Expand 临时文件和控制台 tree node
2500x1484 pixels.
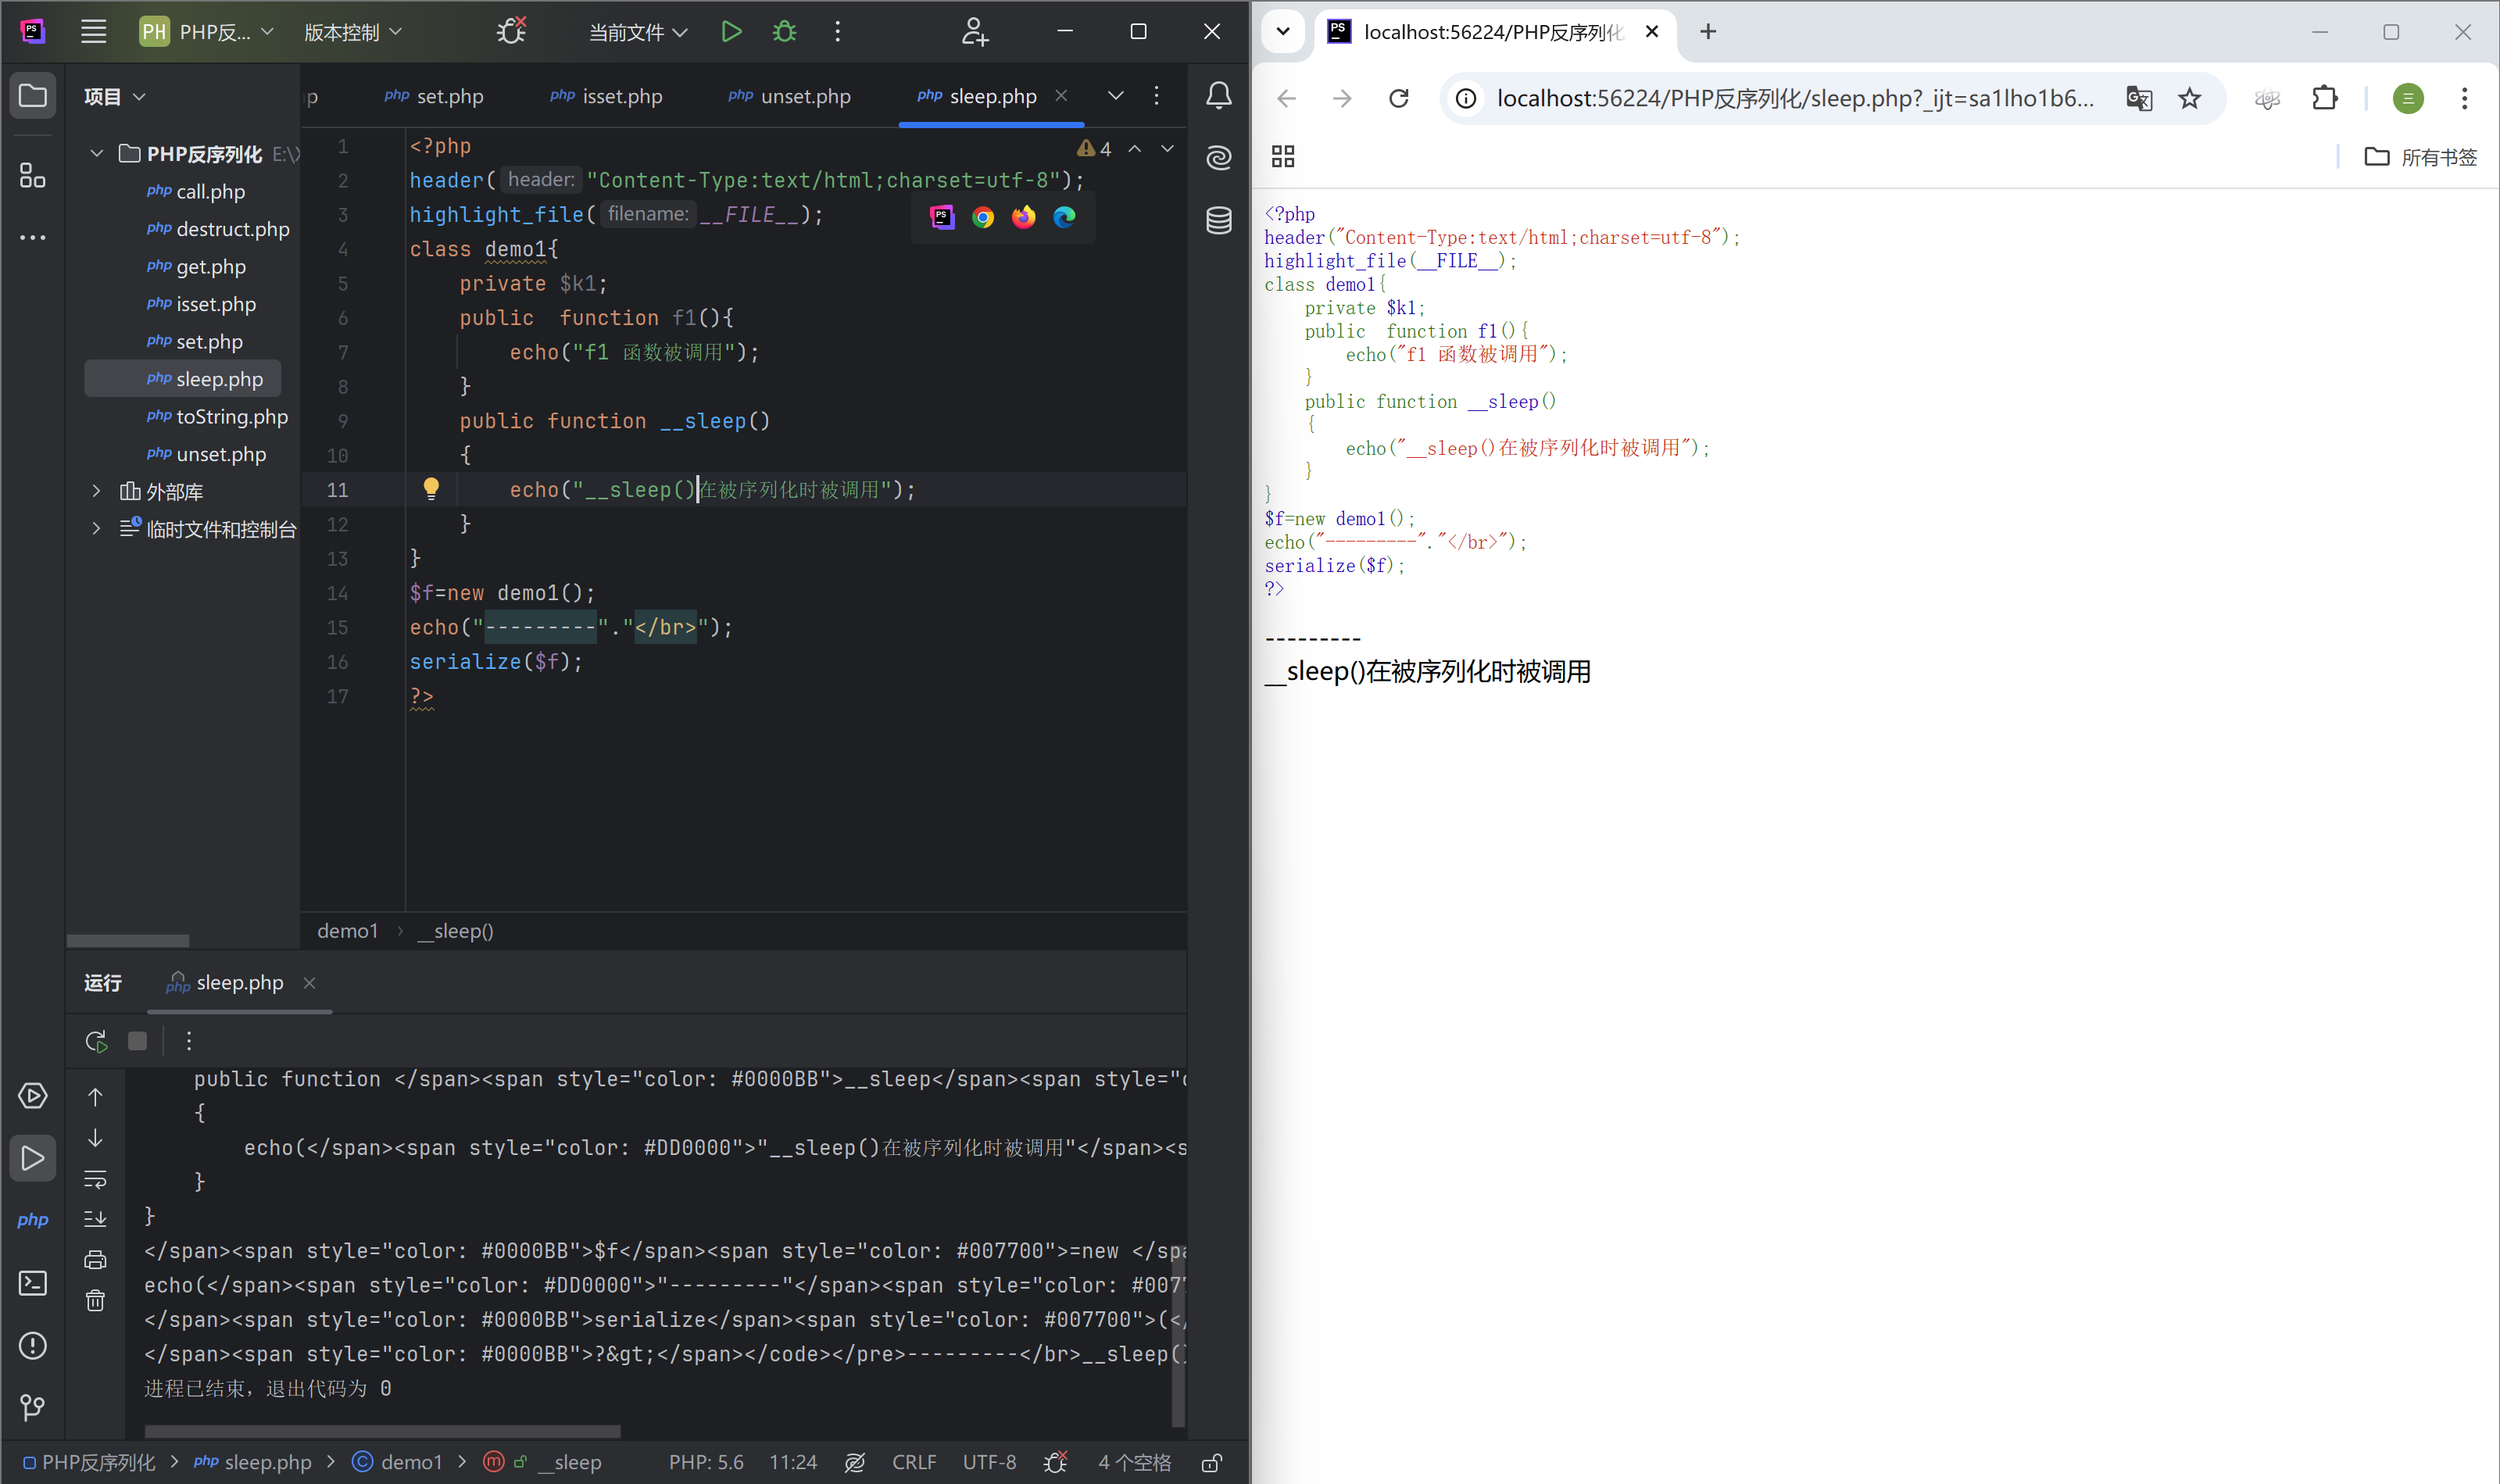96,528
